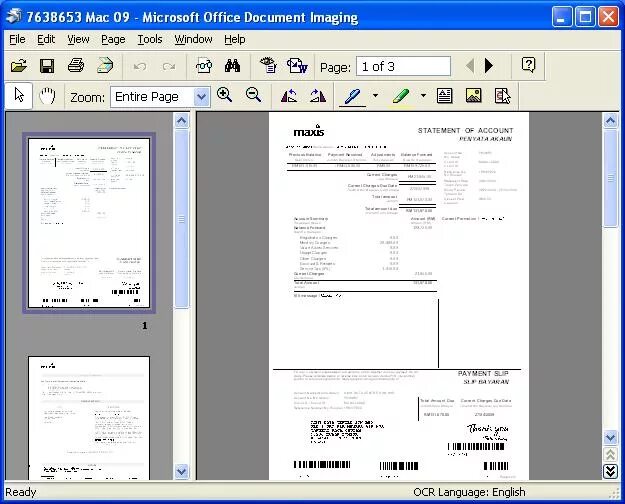Rotate the page left
625x504 pixels.
289,96
